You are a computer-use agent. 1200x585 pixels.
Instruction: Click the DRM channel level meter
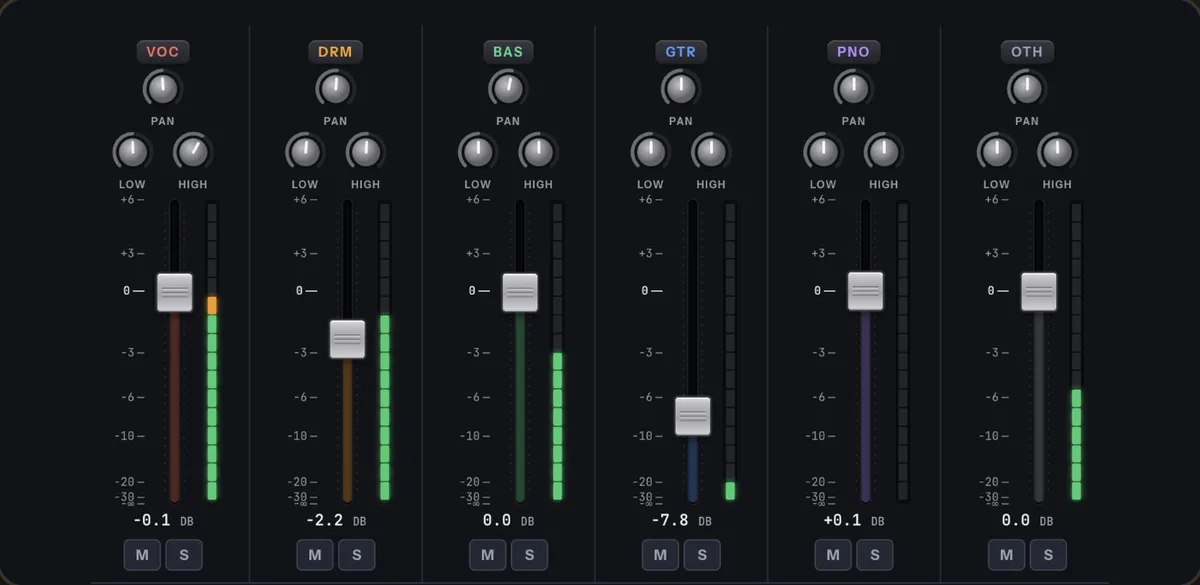pyautogui.click(x=385, y=351)
